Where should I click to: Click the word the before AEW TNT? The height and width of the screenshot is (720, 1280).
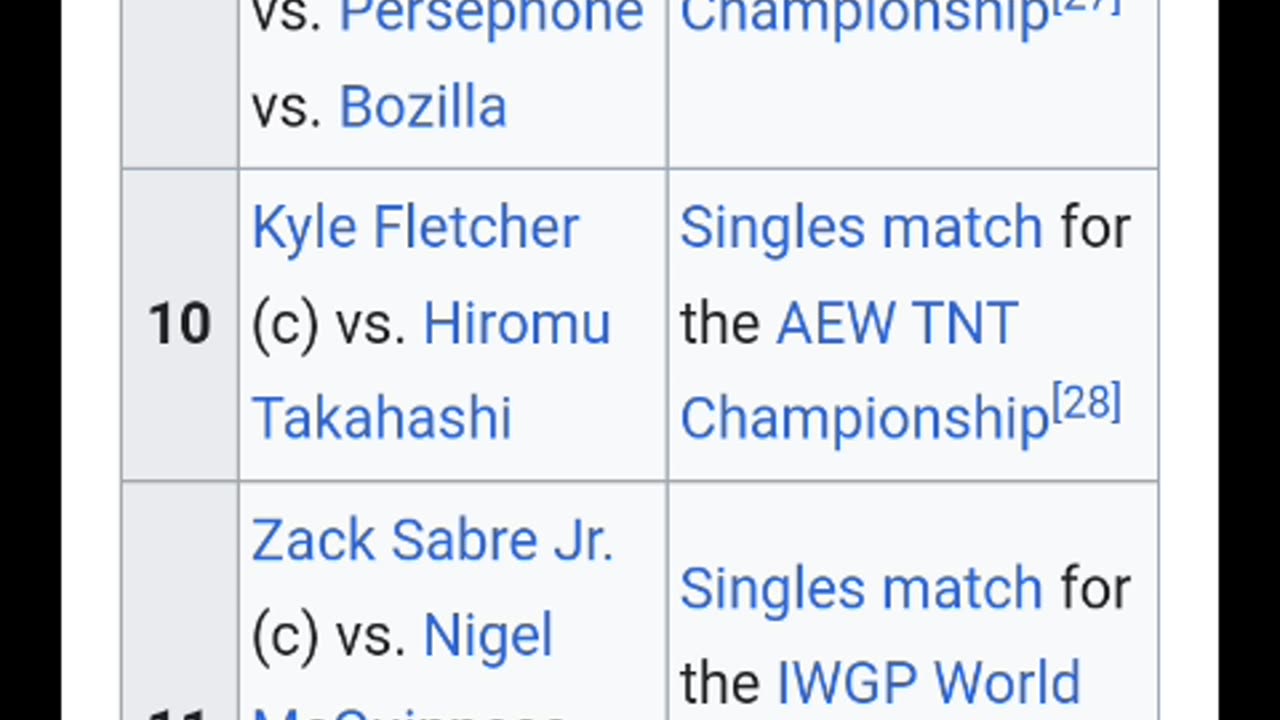(x=720, y=324)
